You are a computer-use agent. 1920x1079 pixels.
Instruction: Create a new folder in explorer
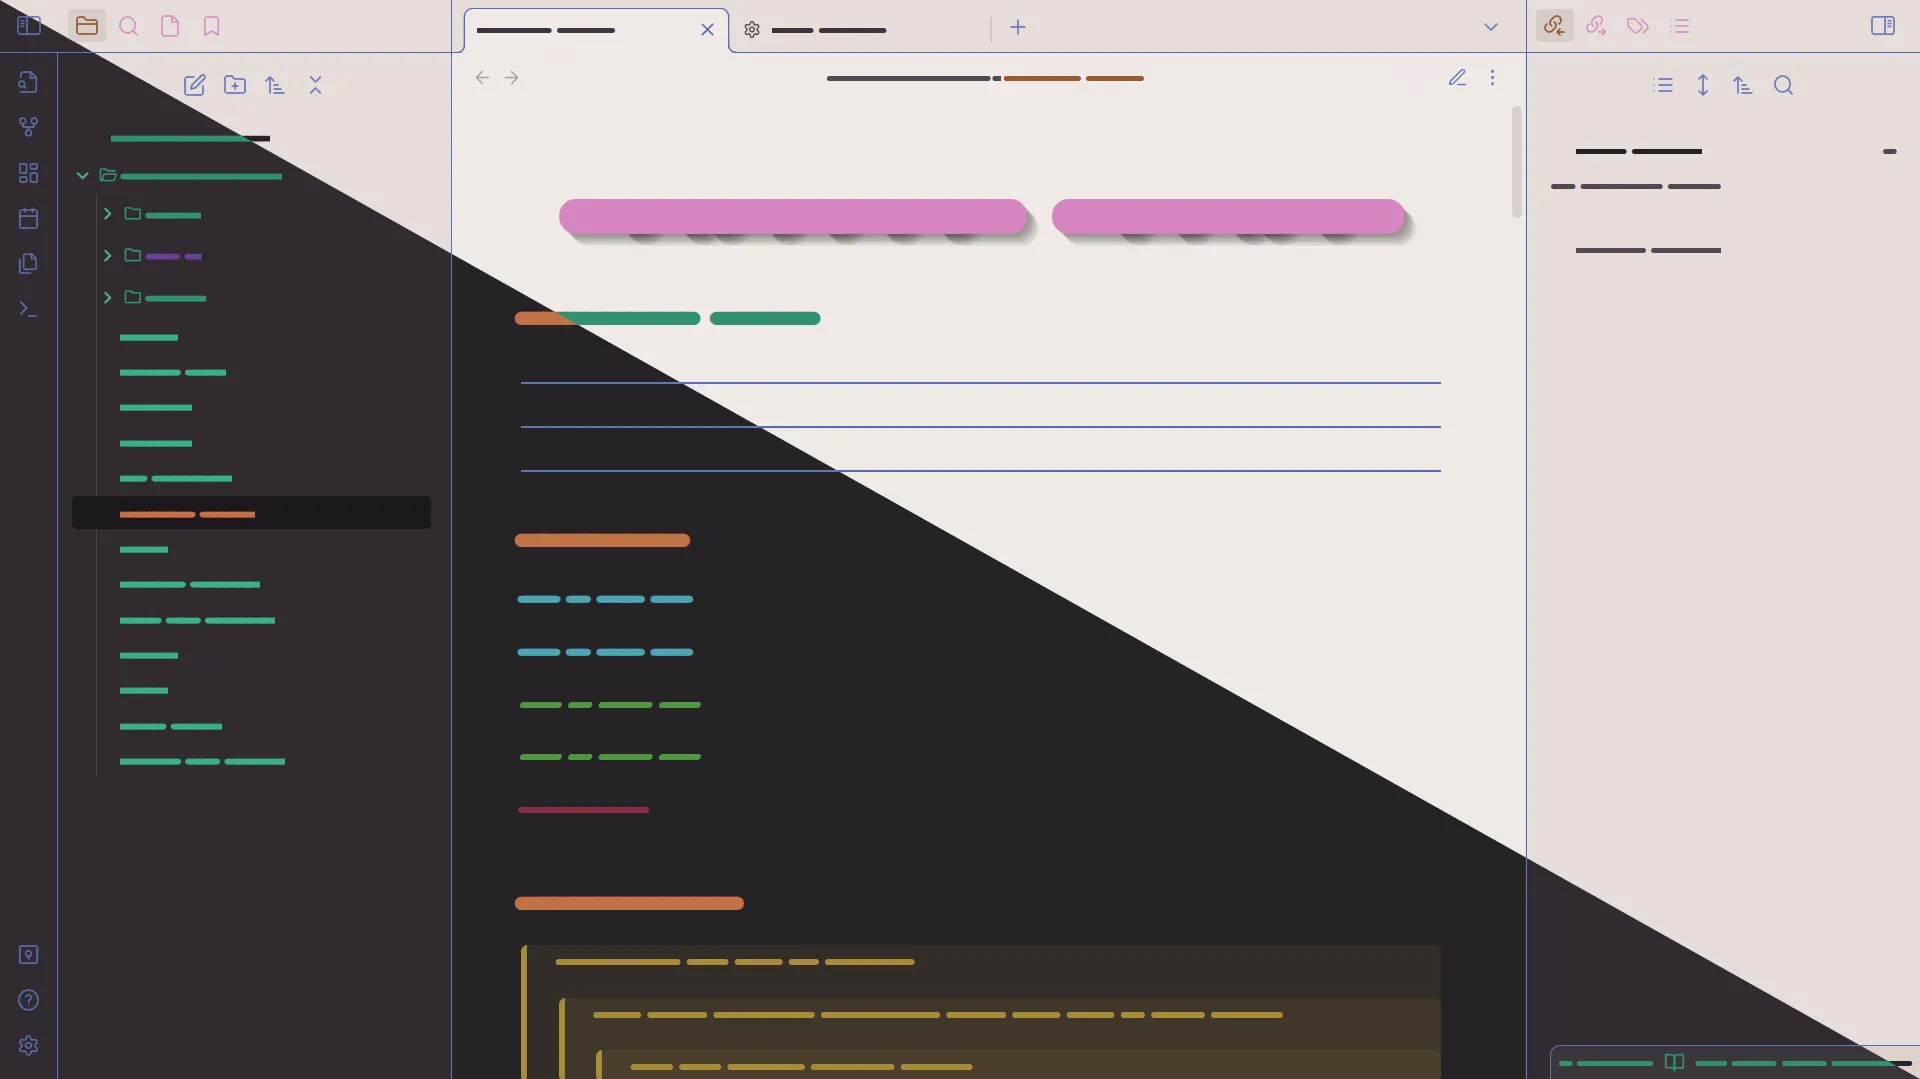point(235,85)
